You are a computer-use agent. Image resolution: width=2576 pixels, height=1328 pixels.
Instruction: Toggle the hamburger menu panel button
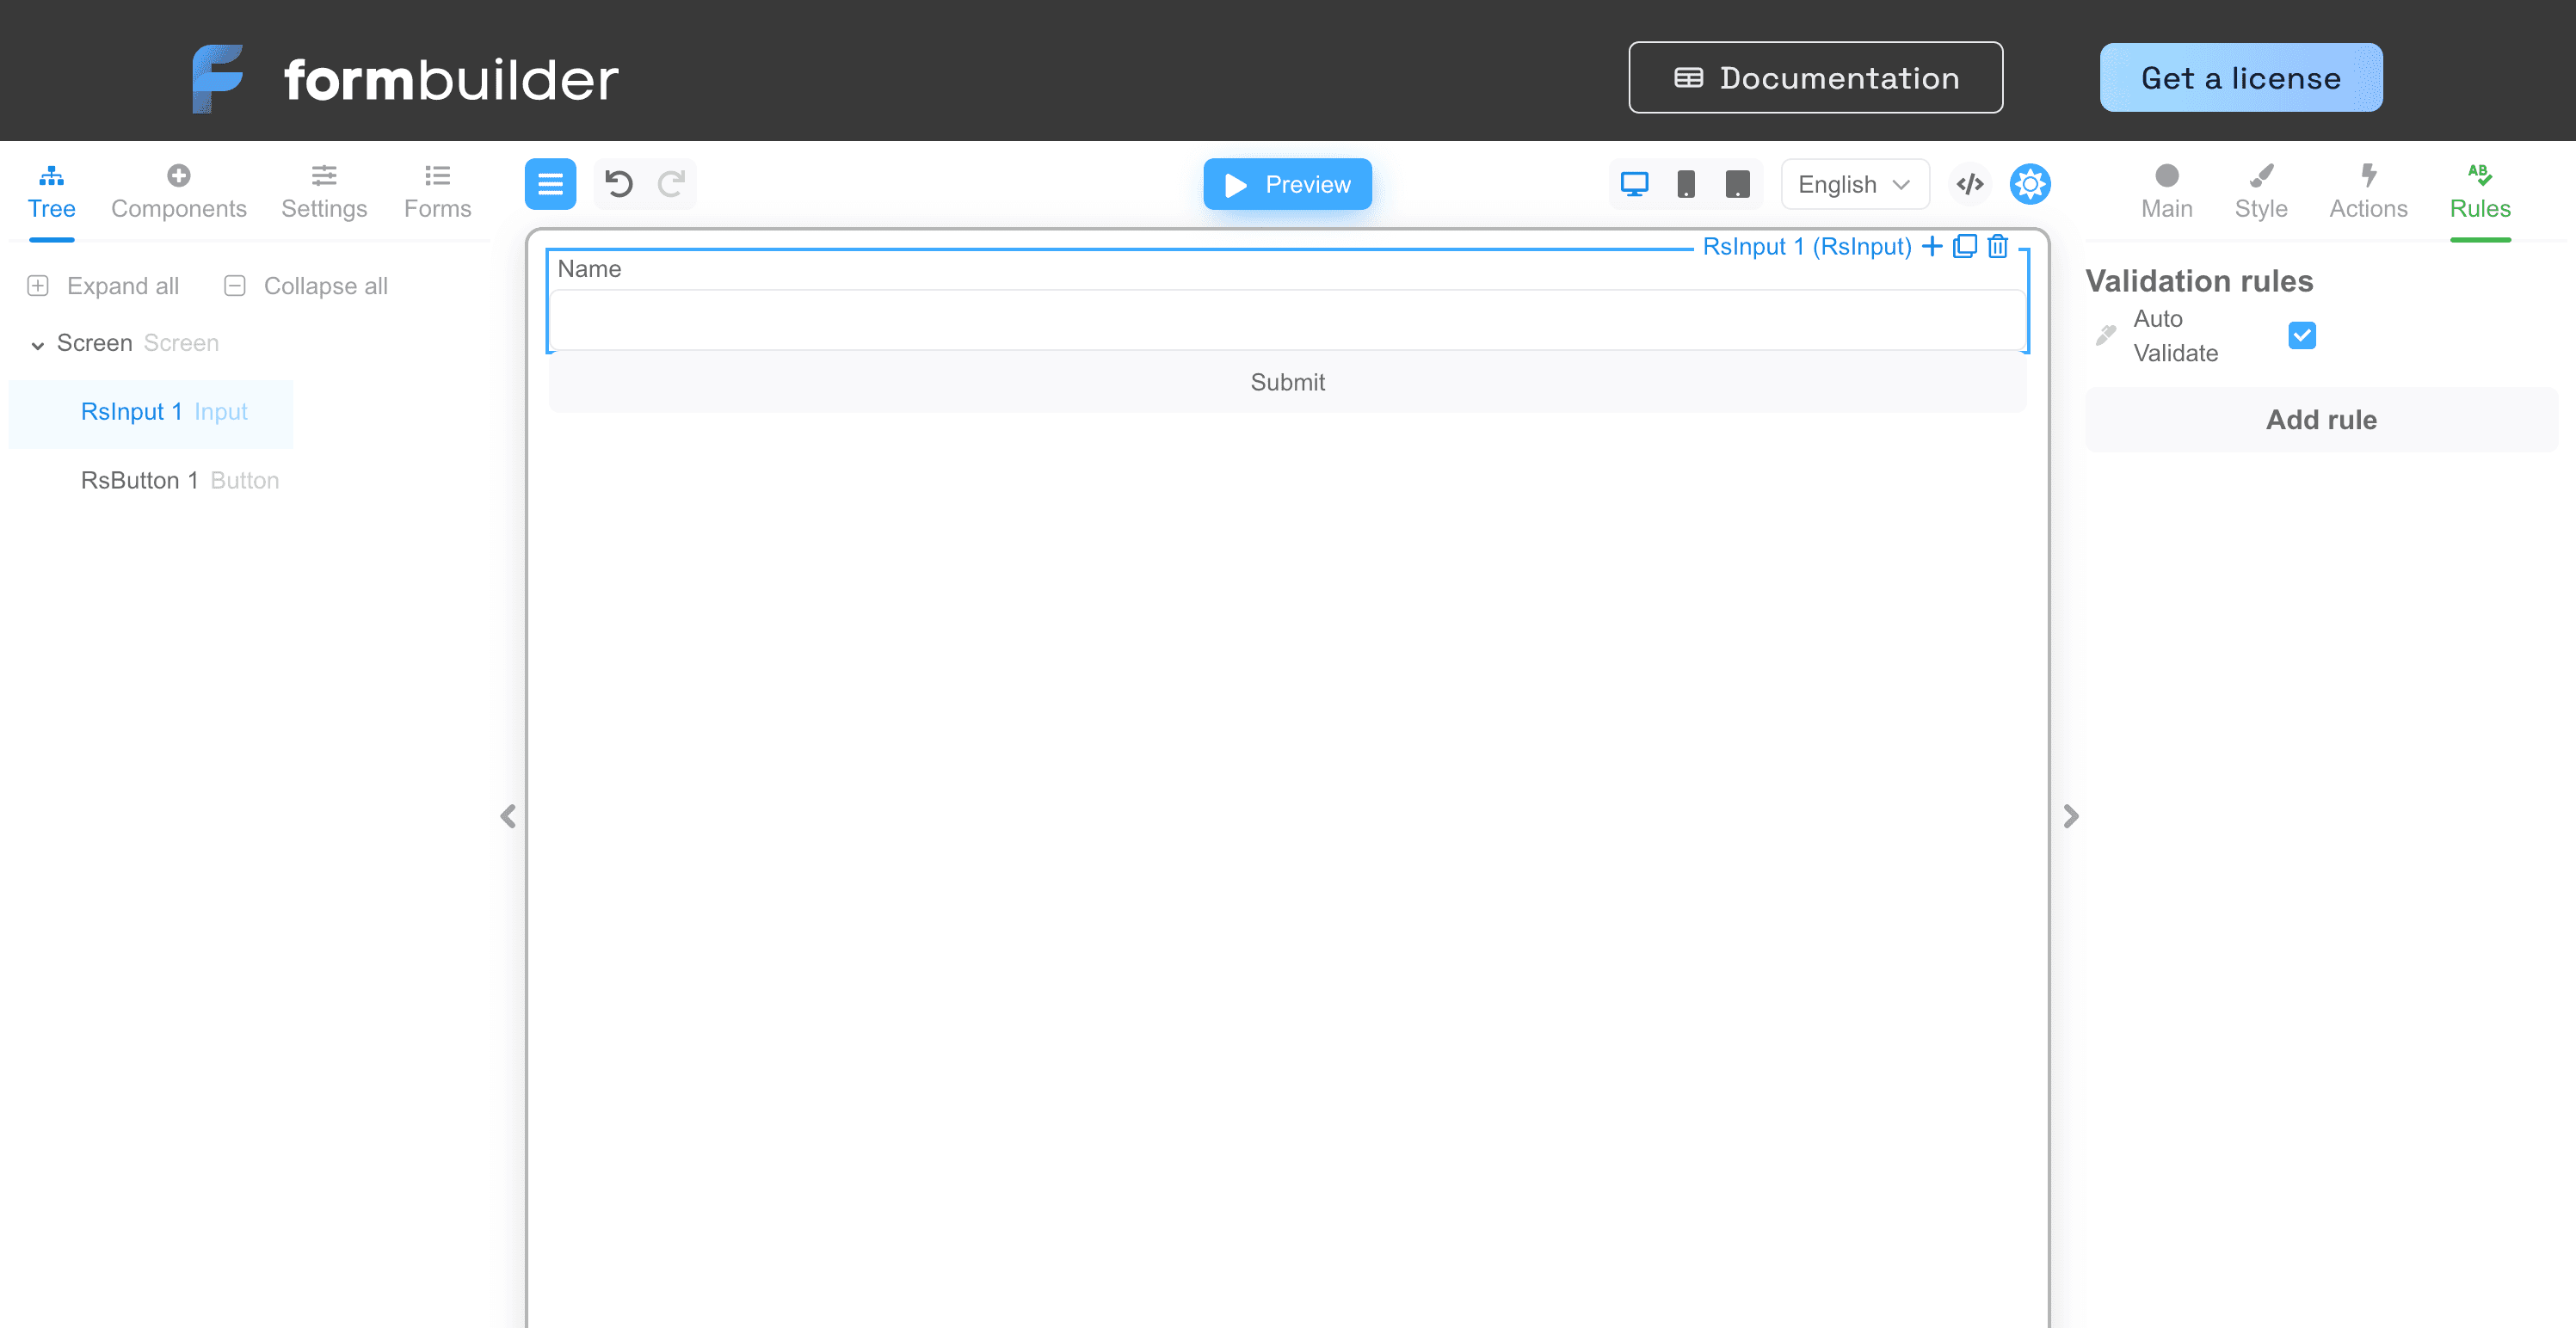tap(550, 184)
